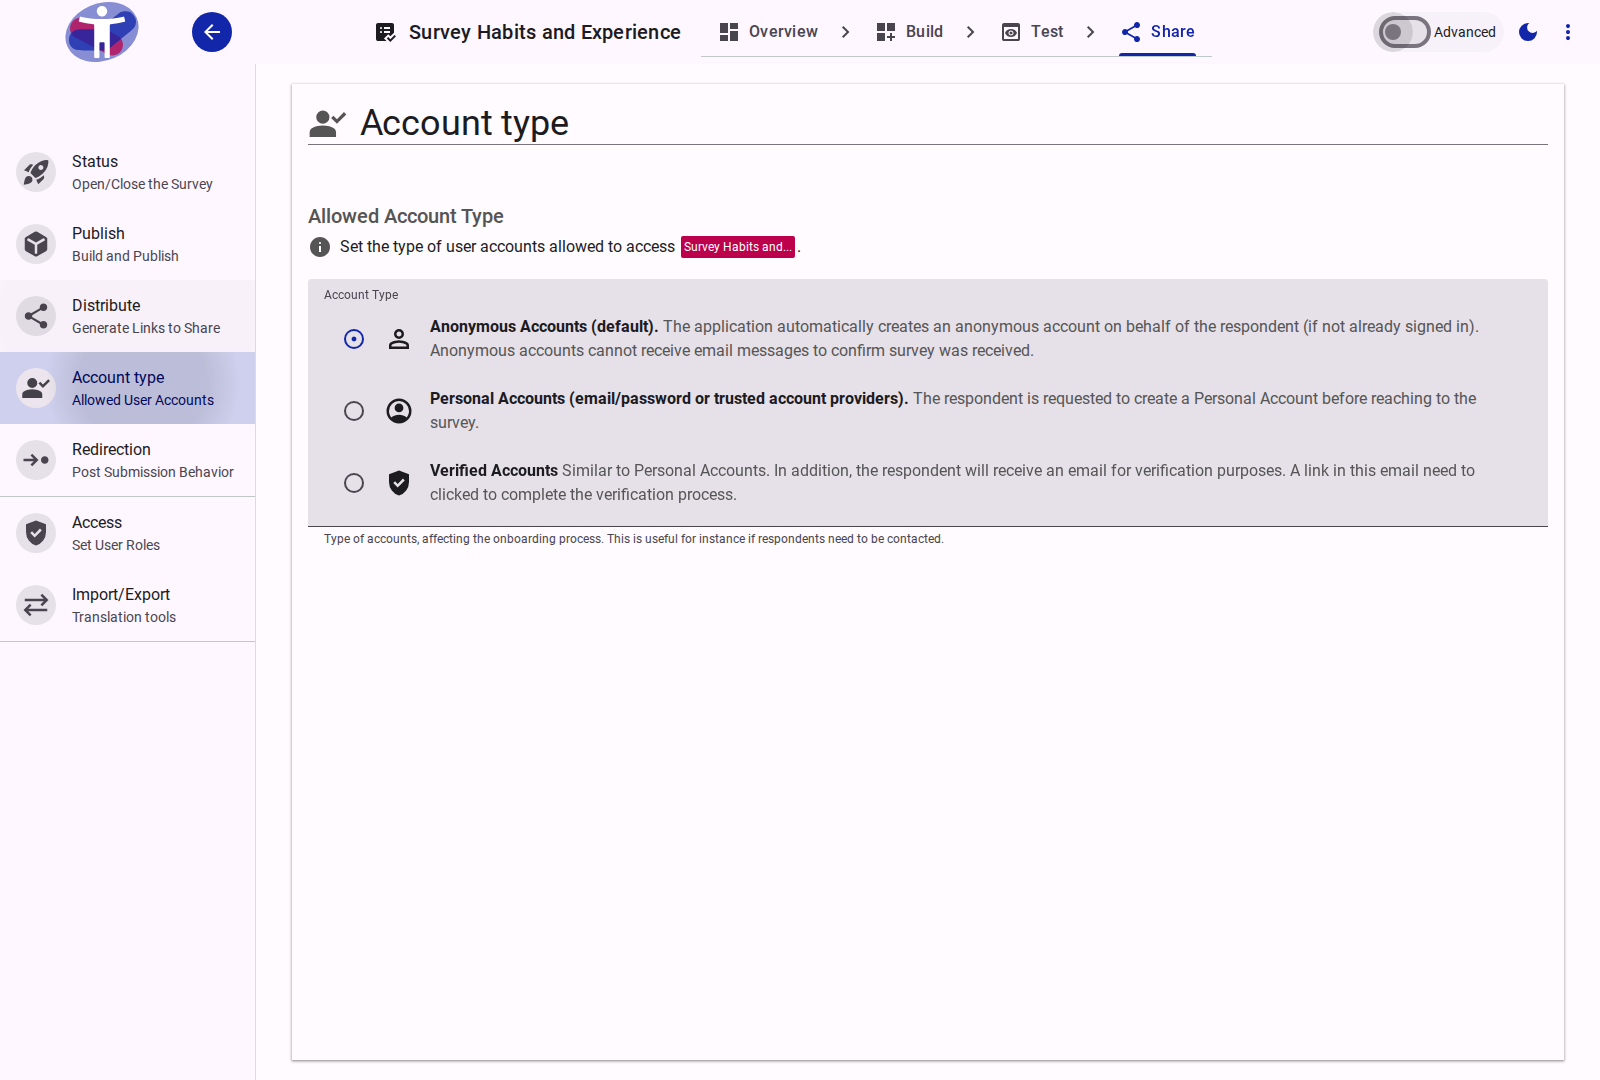Click the survey form icon beside the title

click(385, 32)
